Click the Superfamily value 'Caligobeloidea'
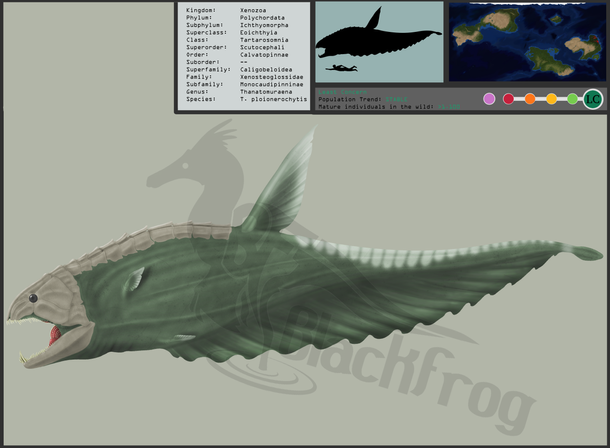 coord(266,69)
